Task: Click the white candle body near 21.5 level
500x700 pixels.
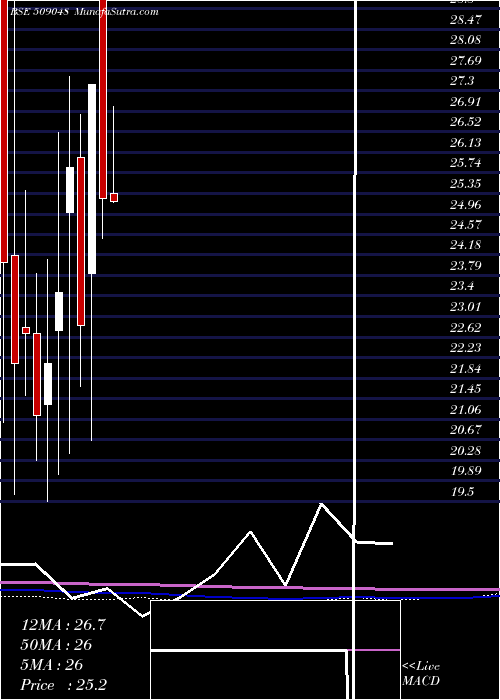Action: click(48, 384)
